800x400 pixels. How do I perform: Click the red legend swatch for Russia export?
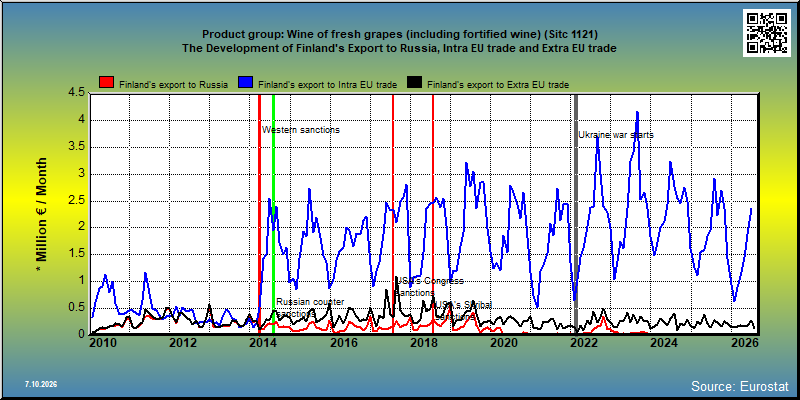click(107, 84)
